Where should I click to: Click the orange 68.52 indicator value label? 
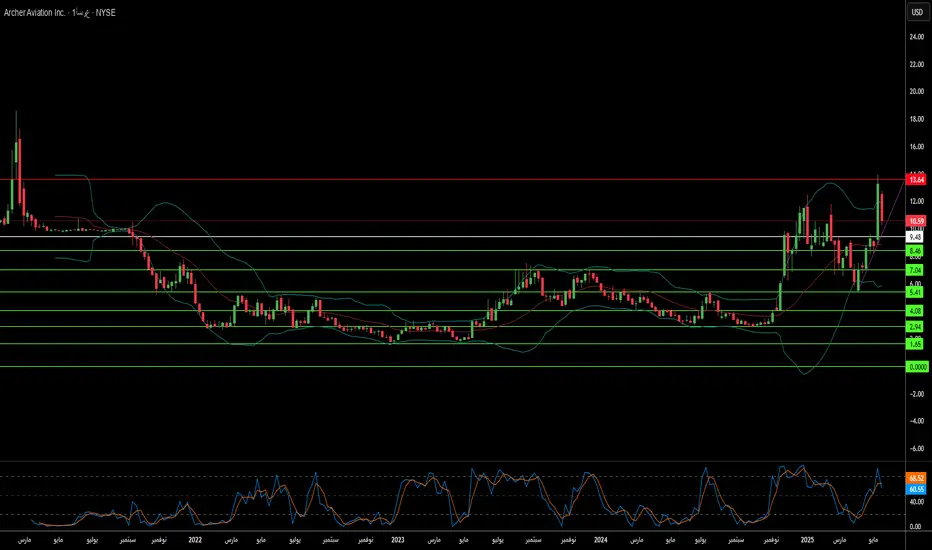[x=916, y=479]
